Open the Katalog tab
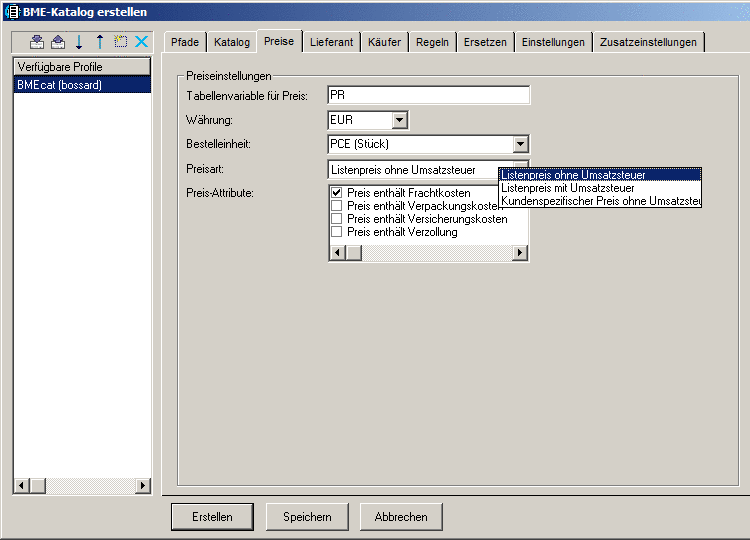The height and width of the screenshot is (540, 750). coord(232,42)
